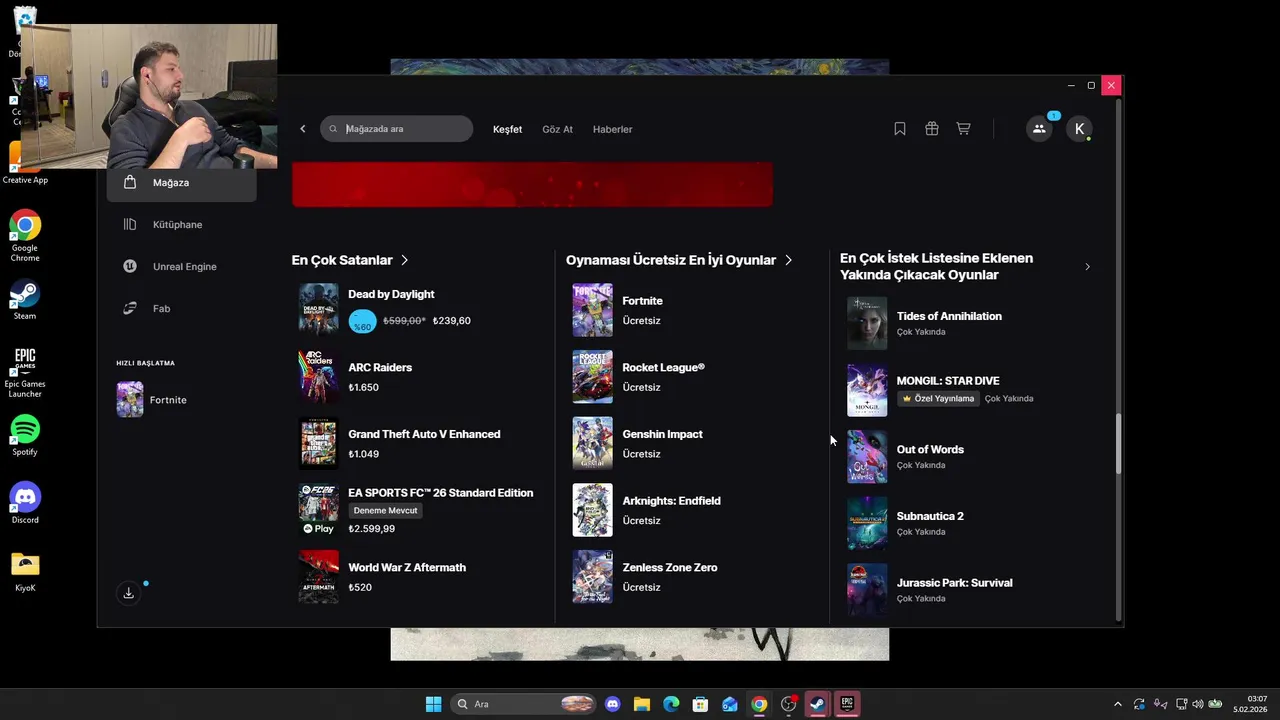The width and height of the screenshot is (1280, 720).
Task: Open Microsoft Store from the taskbar
Action: click(701, 704)
